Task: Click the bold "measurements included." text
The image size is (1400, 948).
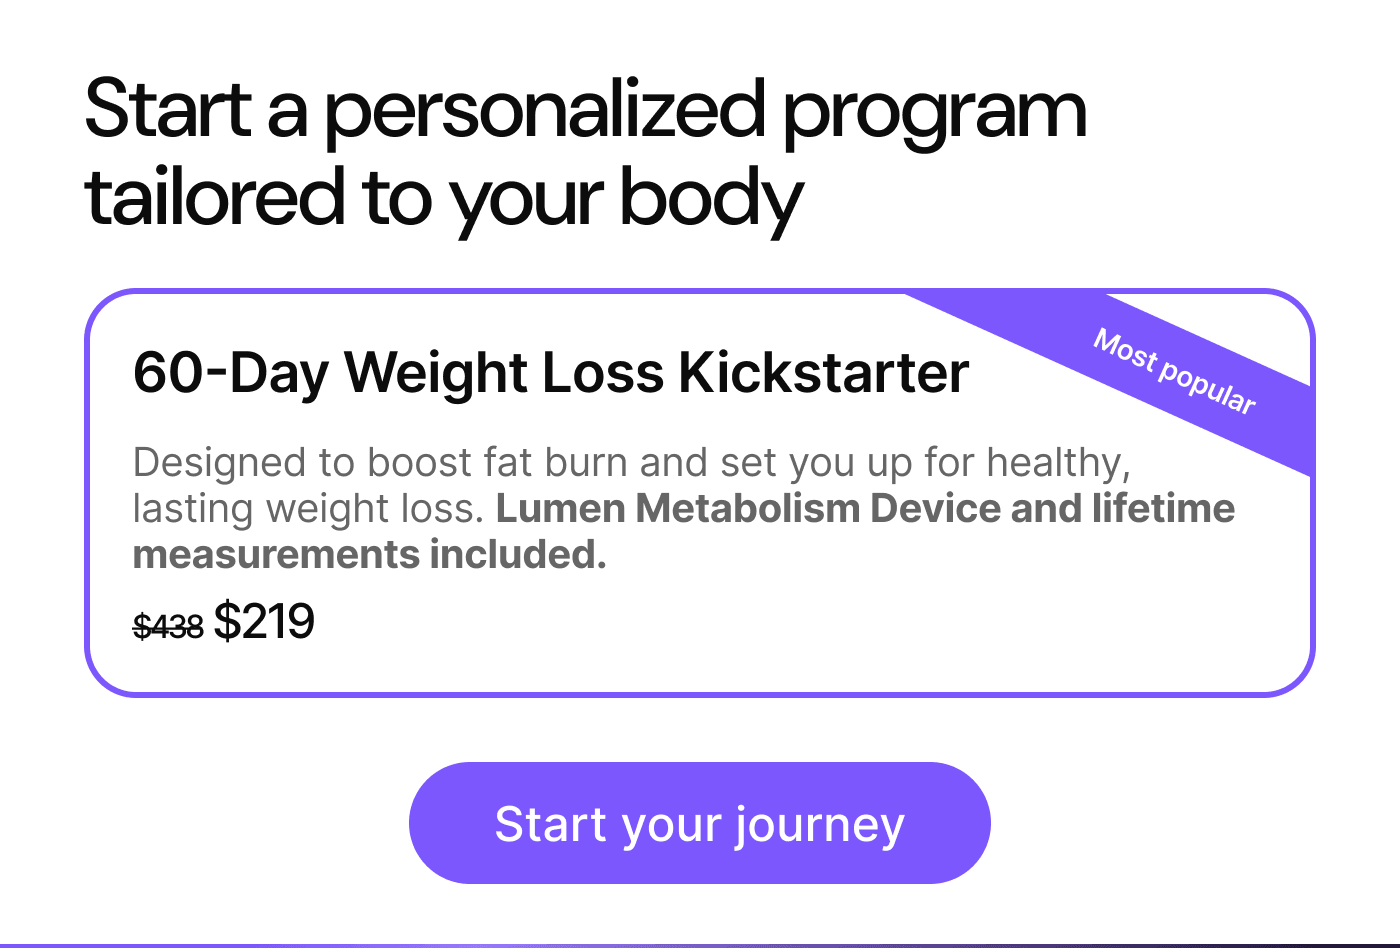Action: point(369,554)
